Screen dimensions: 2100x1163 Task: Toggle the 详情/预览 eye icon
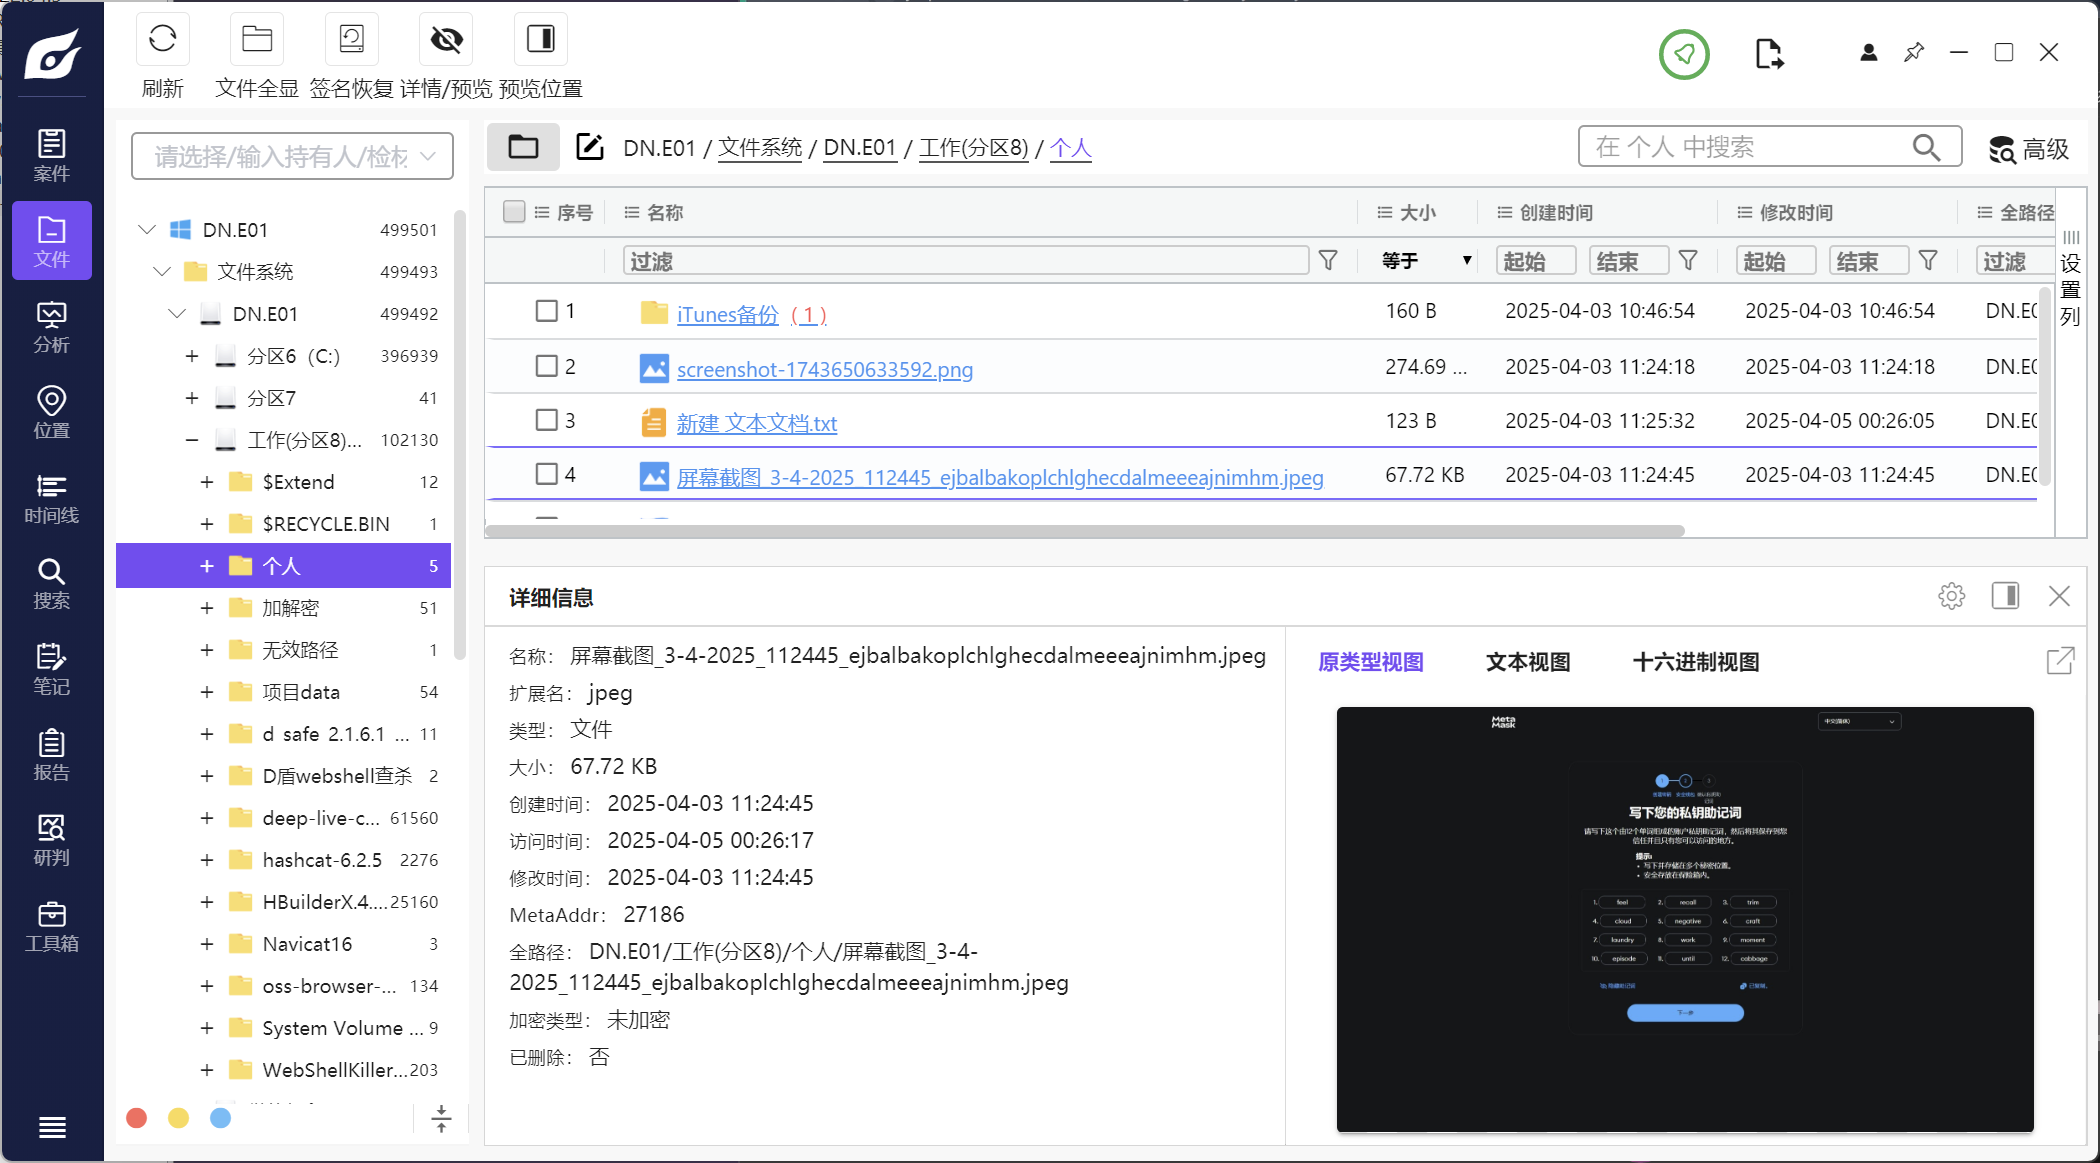[446, 40]
